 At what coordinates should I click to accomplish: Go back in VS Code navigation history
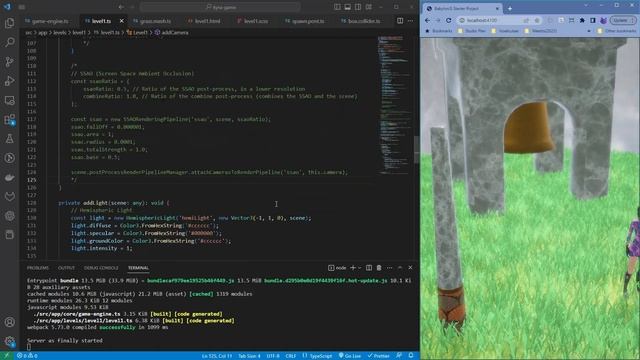click(x=121, y=7)
